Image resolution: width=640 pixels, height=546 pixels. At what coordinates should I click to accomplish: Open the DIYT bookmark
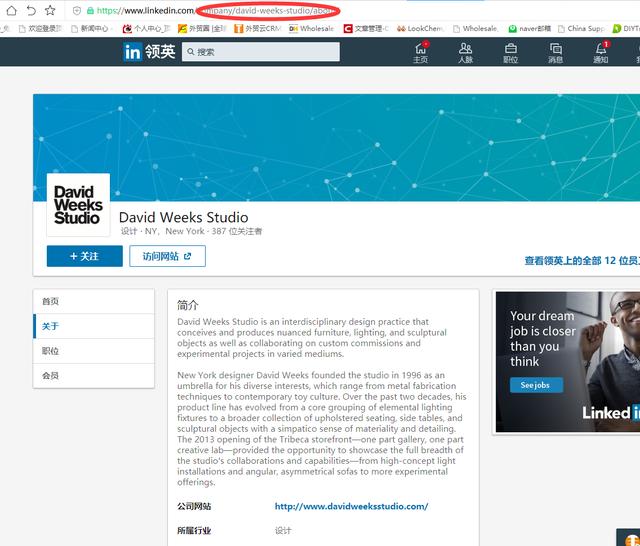point(626,29)
